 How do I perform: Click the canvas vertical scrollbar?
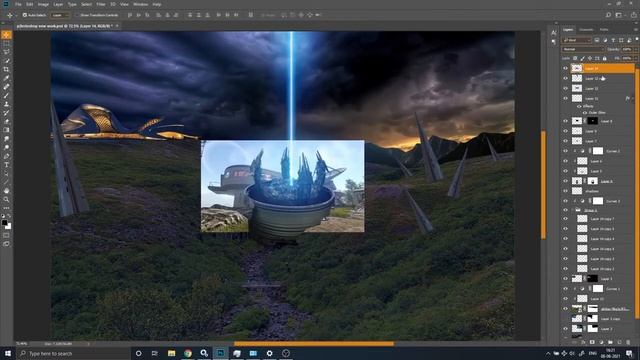pos(543,185)
